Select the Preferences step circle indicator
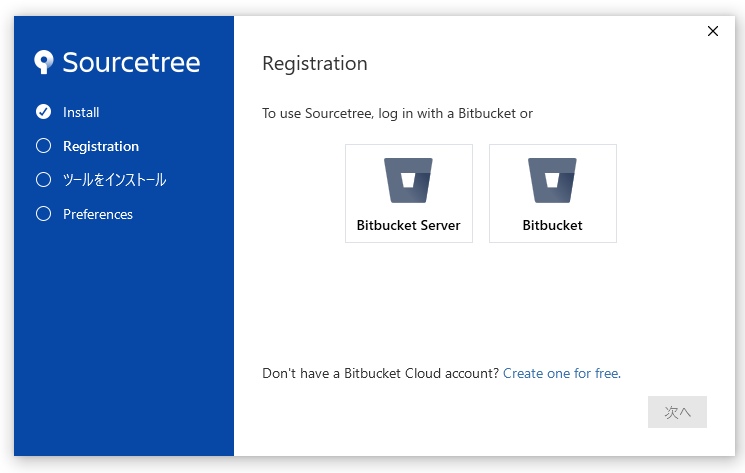Image resolution: width=745 pixels, height=473 pixels. (x=43, y=214)
